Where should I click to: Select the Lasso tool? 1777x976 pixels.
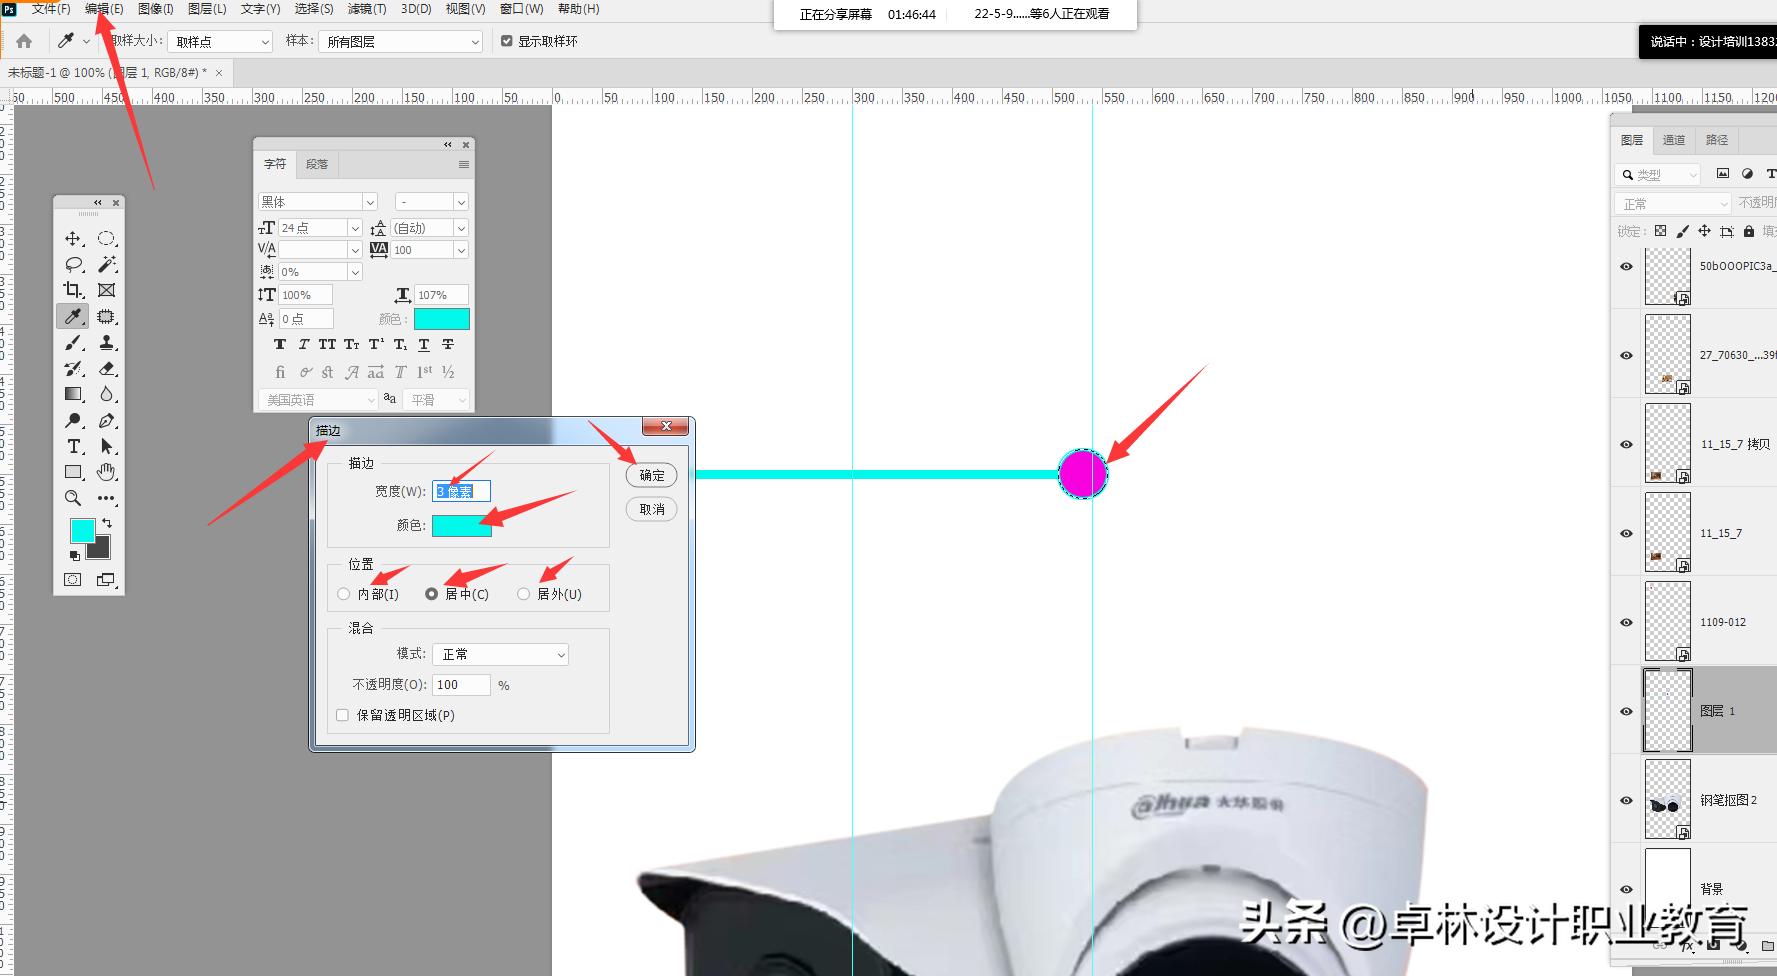point(73,265)
